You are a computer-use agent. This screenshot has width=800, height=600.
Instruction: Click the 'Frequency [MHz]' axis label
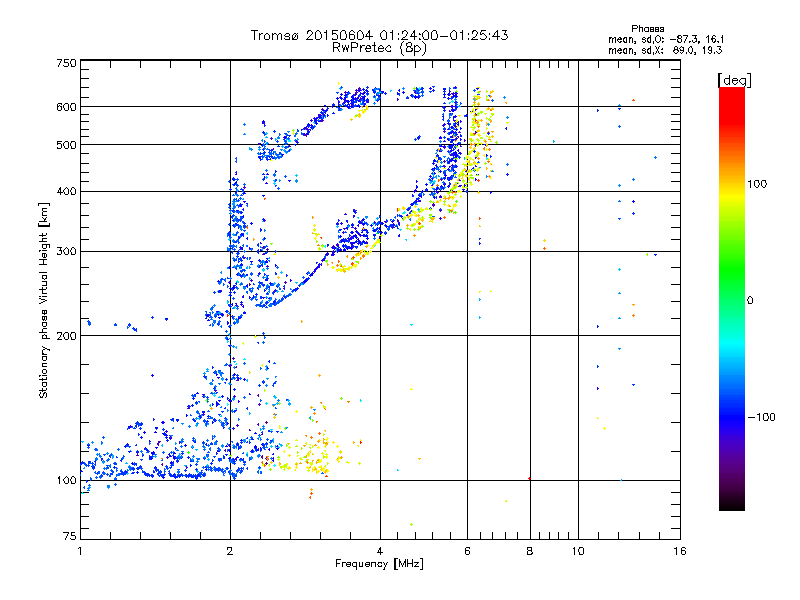379,564
